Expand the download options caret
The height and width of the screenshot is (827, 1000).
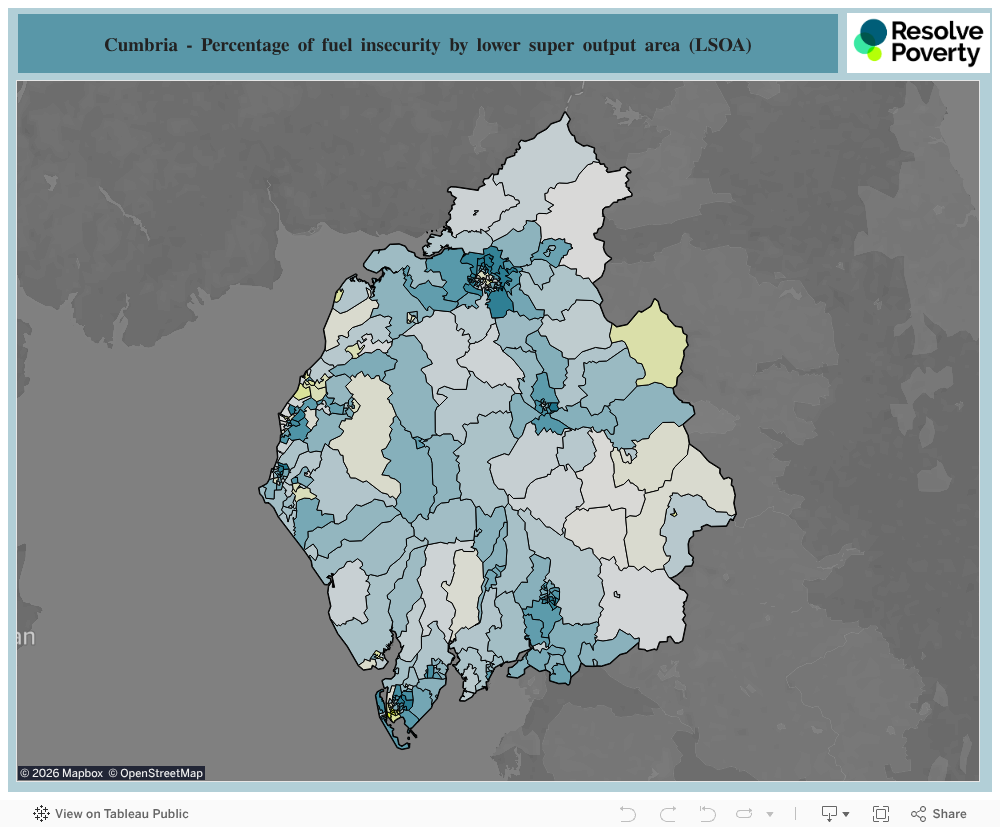point(846,814)
